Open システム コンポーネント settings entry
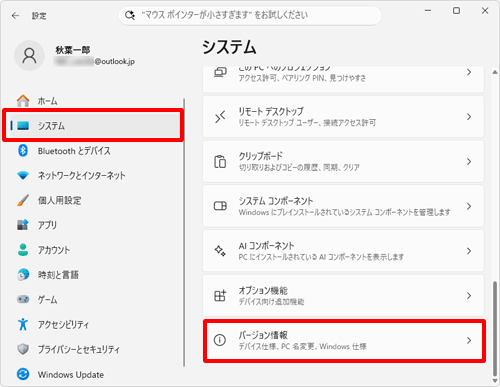 pos(343,206)
